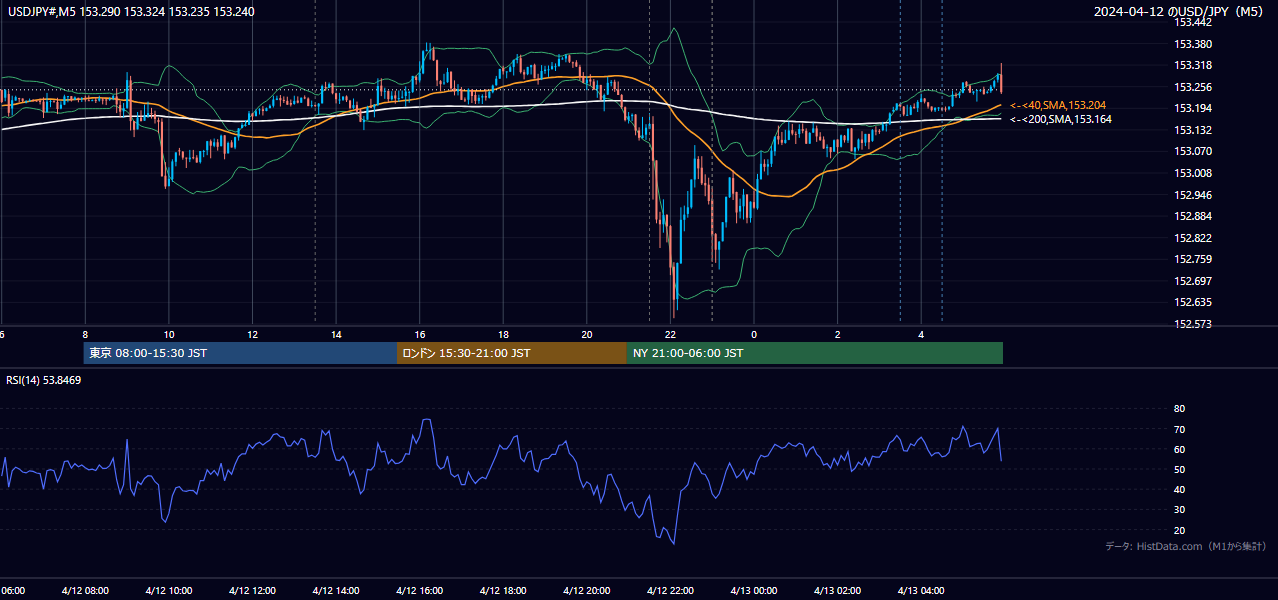Click hour label 18 under the price chart
Image resolution: width=1278 pixels, height=600 pixels.
(x=503, y=335)
